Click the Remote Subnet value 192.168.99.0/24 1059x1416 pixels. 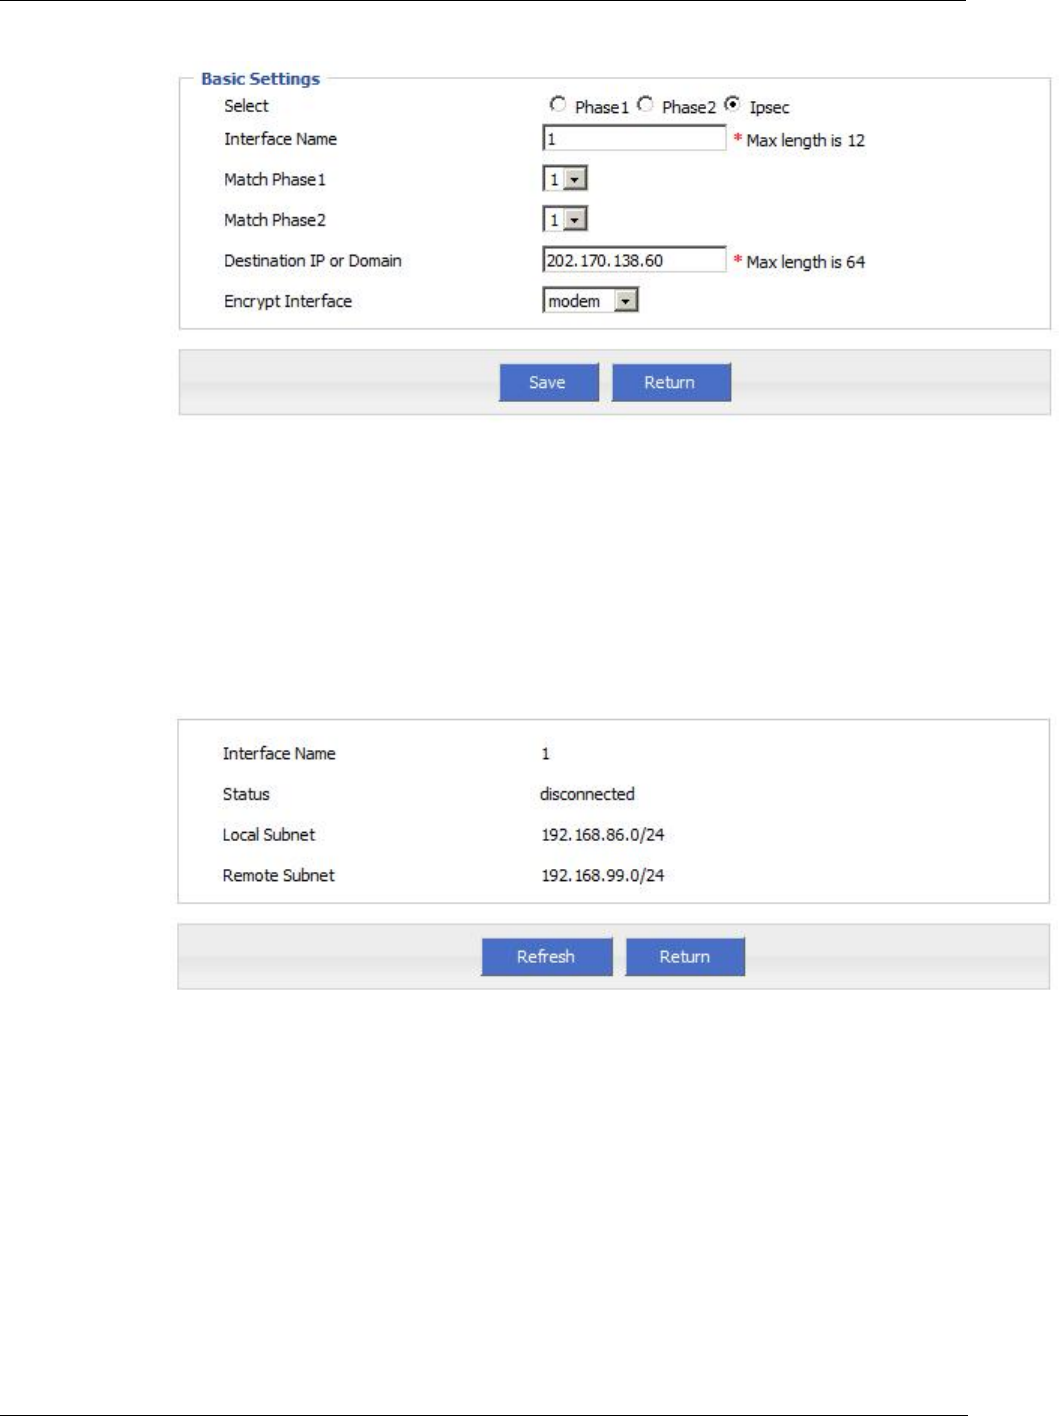[603, 875]
